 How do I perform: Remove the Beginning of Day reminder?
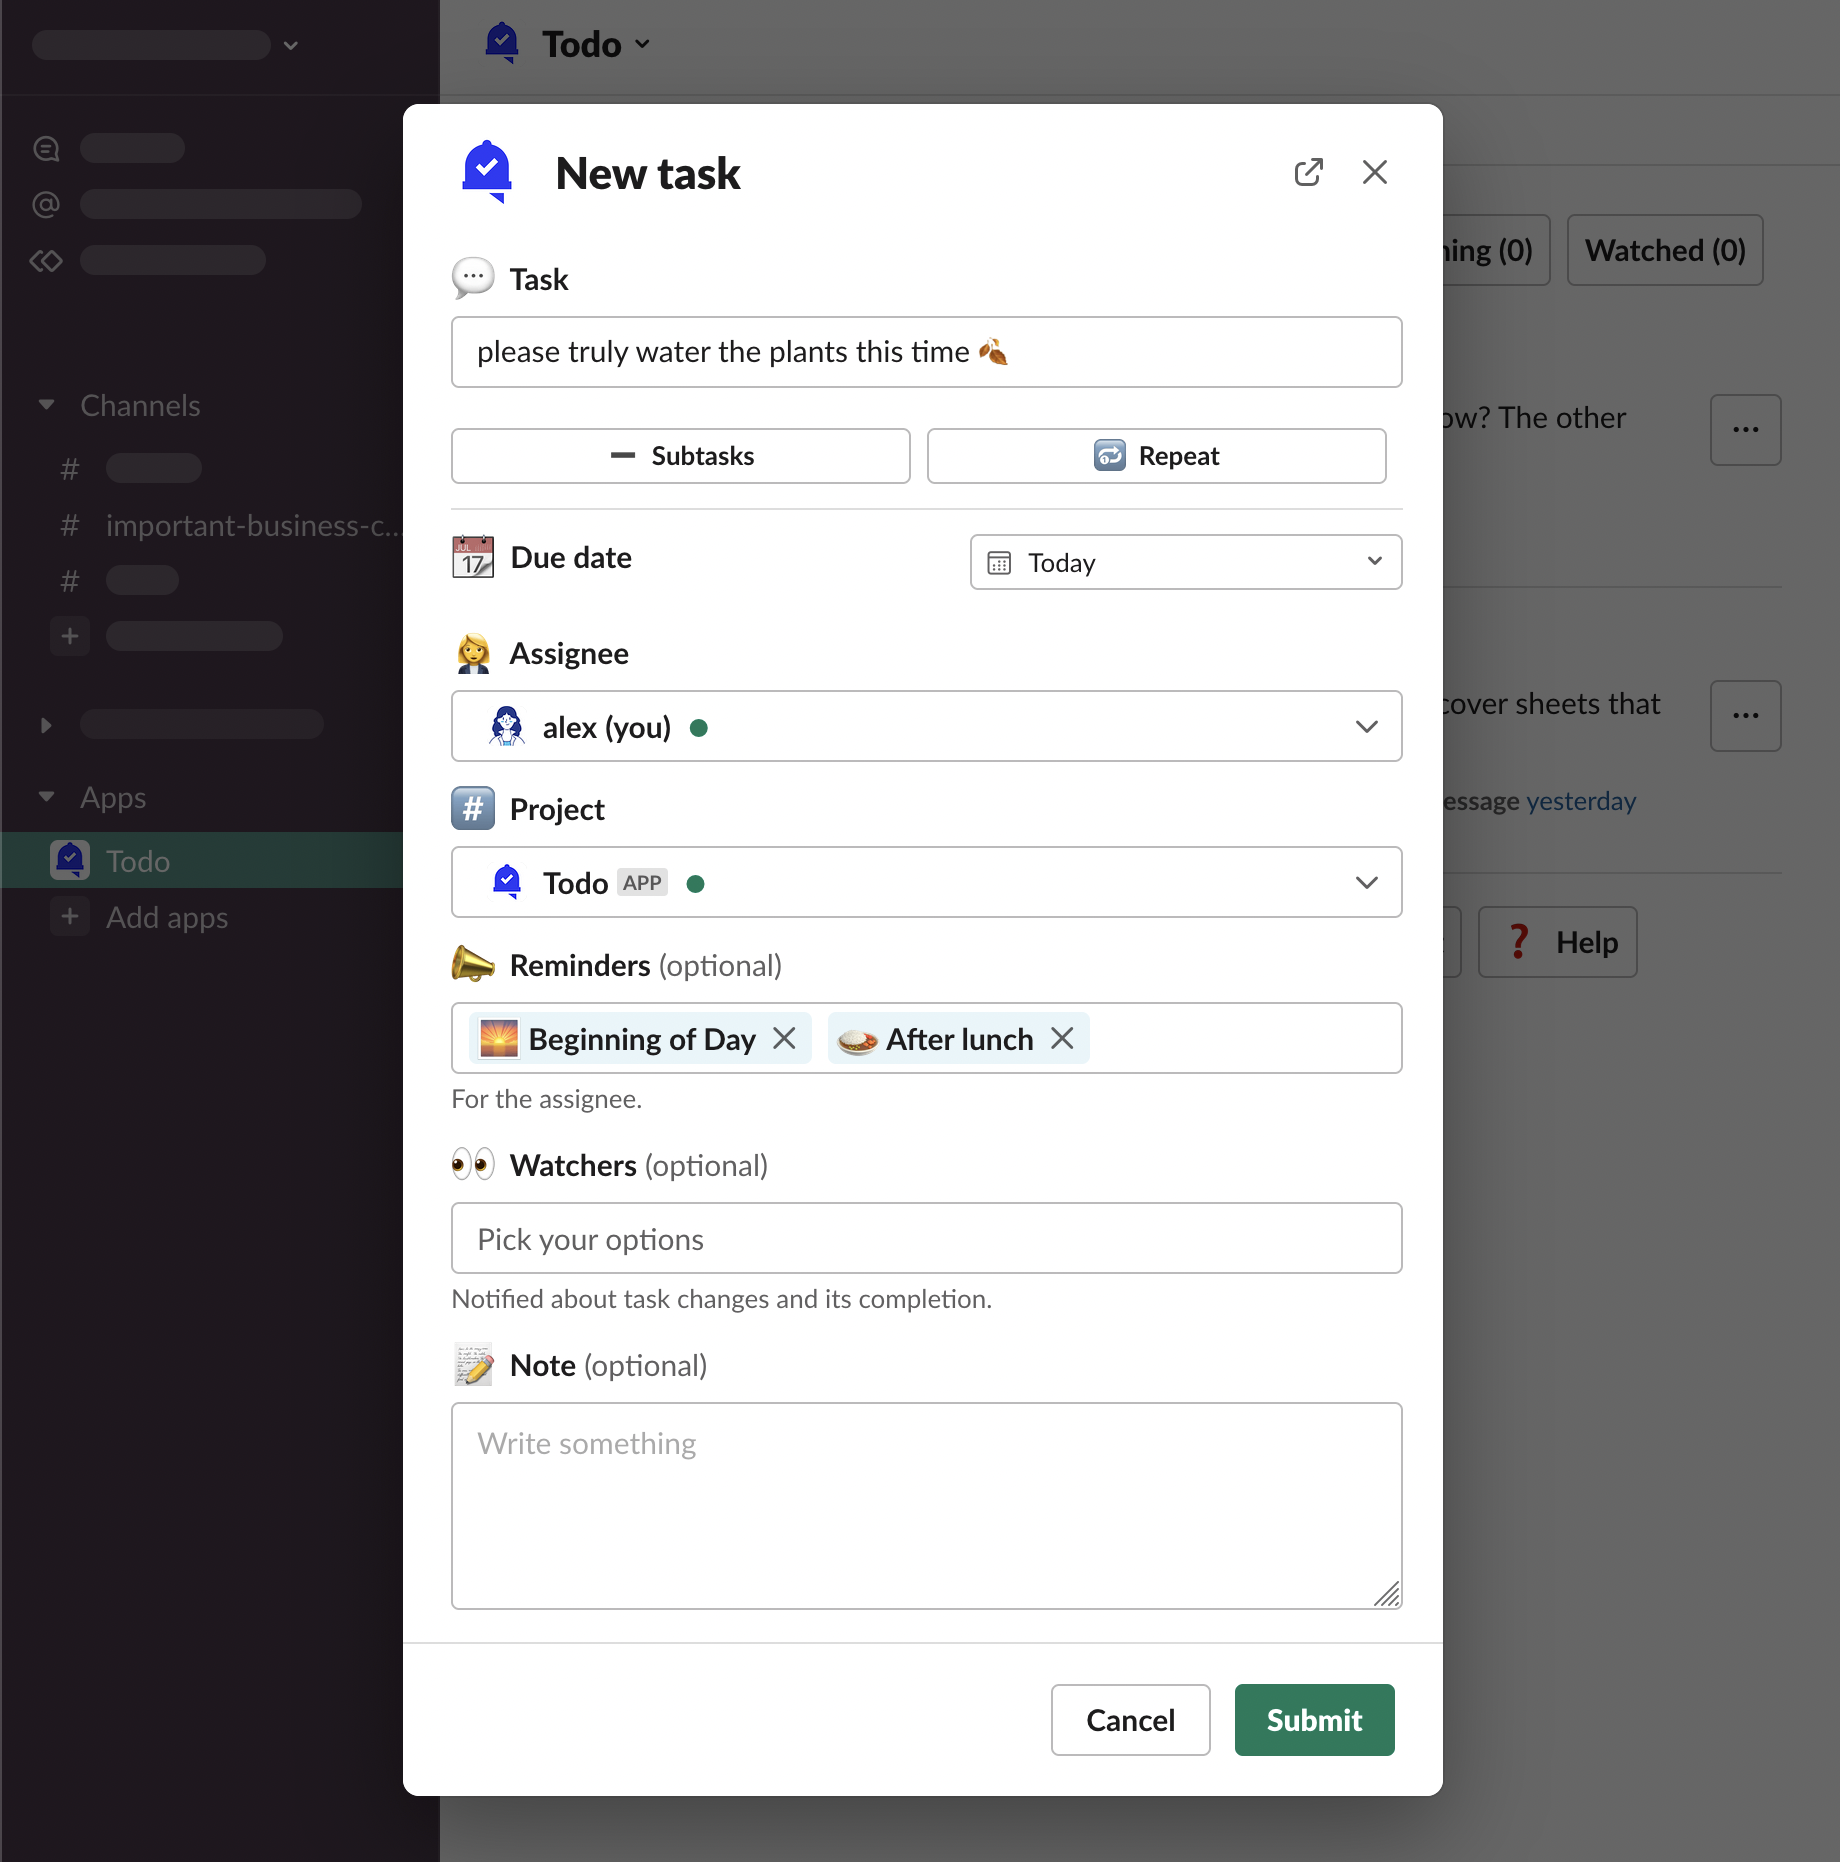pos(785,1039)
